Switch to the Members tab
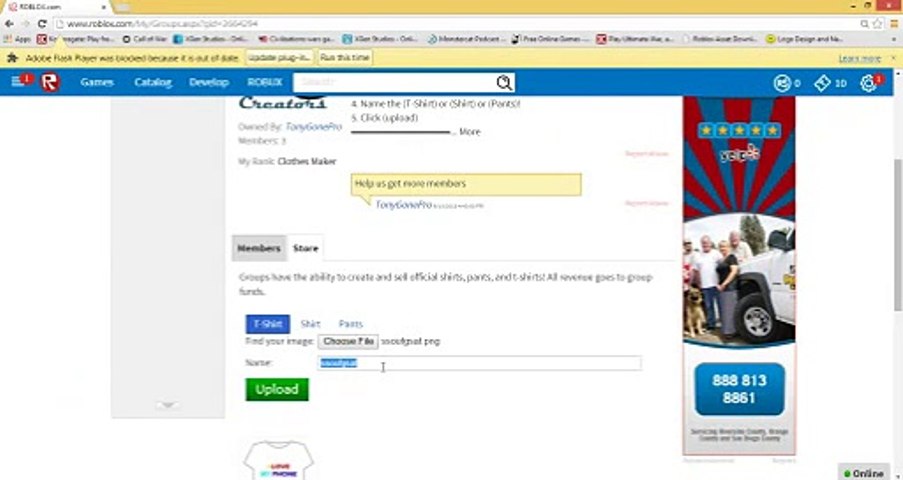This screenshot has height=480, width=903. [259, 248]
